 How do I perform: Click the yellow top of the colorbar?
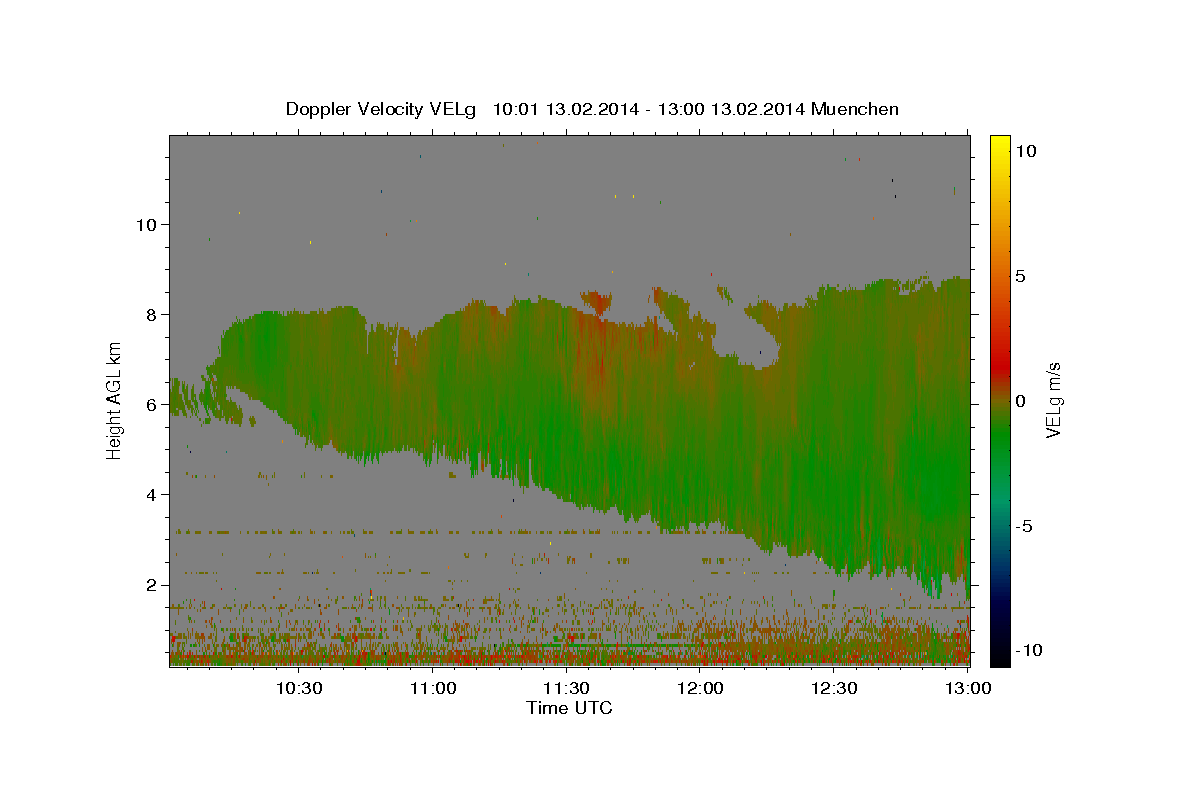click(x=1000, y=142)
